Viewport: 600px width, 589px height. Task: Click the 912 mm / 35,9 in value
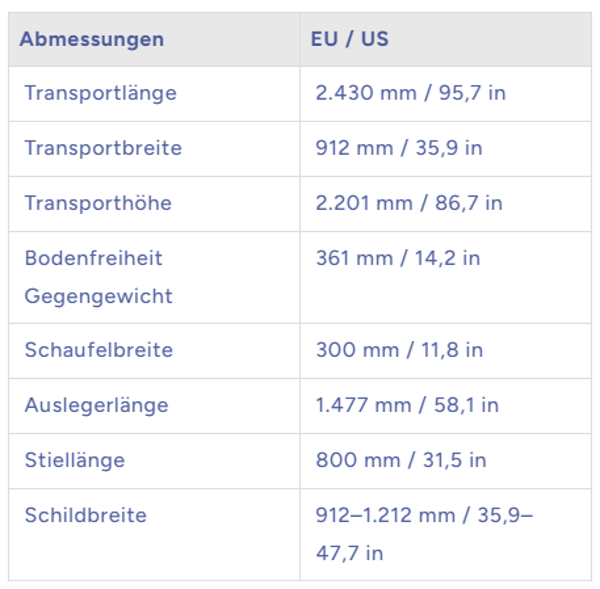tap(399, 148)
